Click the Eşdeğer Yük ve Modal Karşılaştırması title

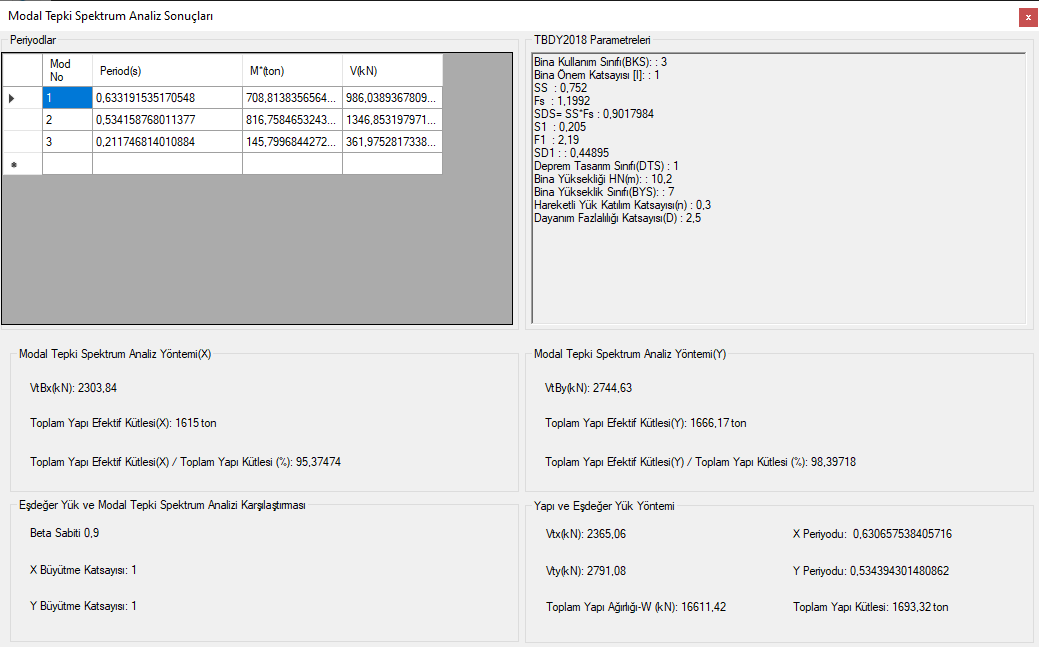[x=162, y=505]
